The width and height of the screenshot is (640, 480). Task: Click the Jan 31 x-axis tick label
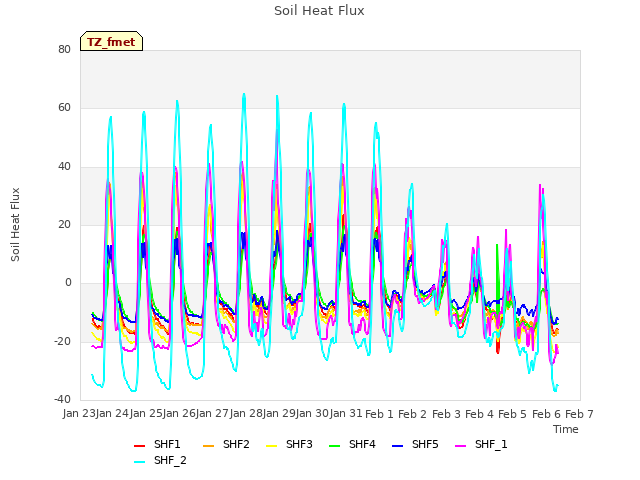346,413
